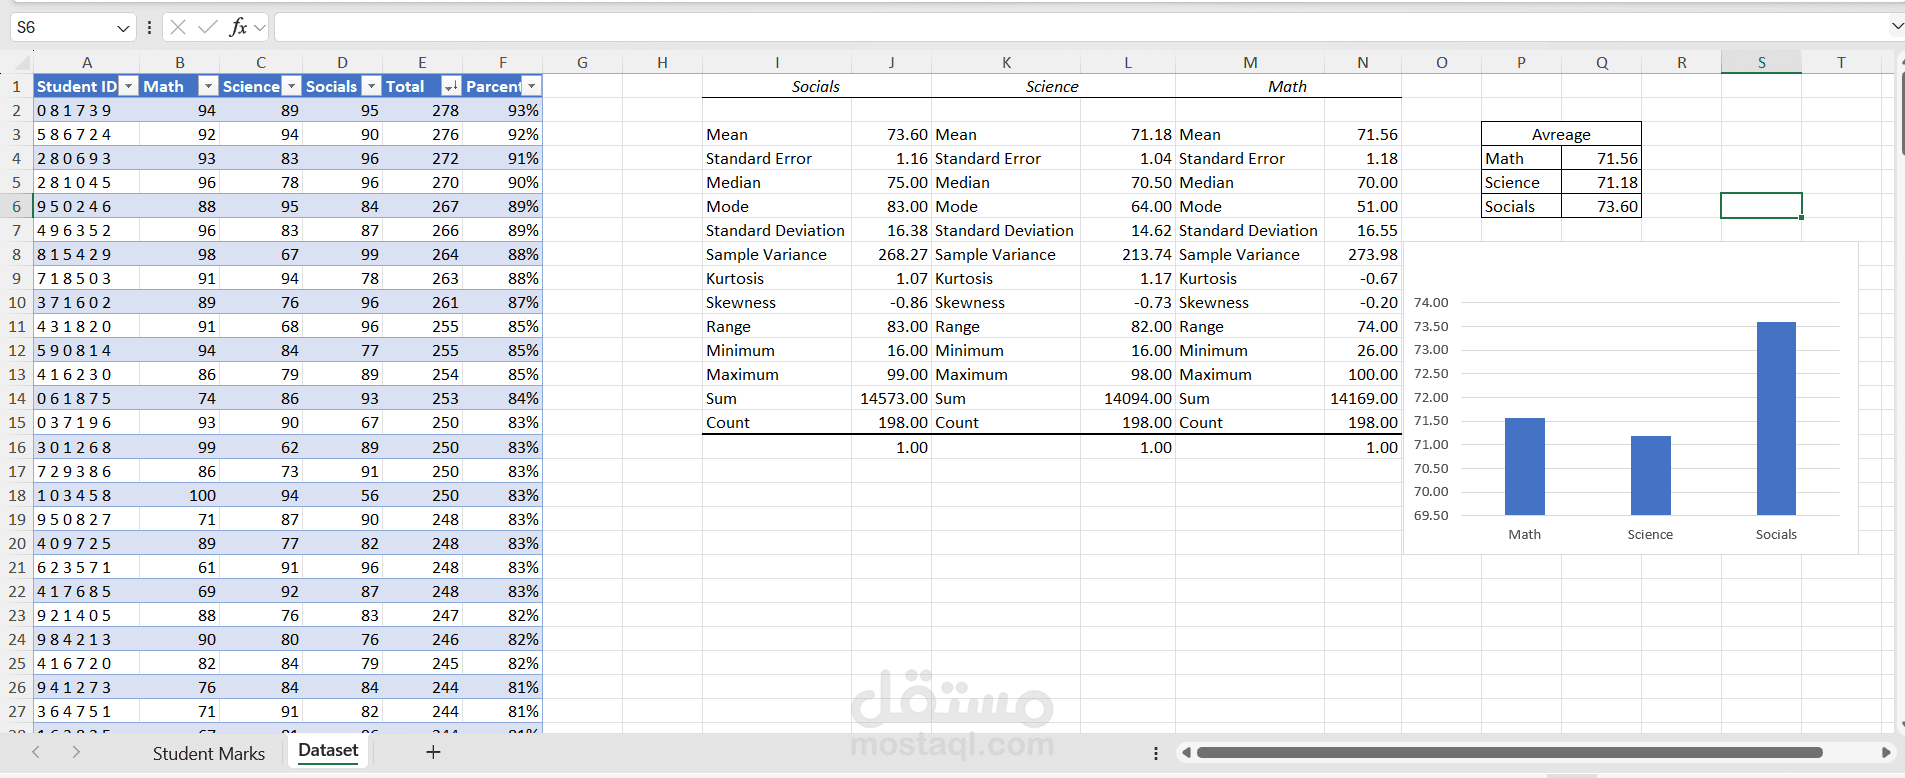Click the previous sheet navigation arrow
This screenshot has width=1905, height=778.
36,752
